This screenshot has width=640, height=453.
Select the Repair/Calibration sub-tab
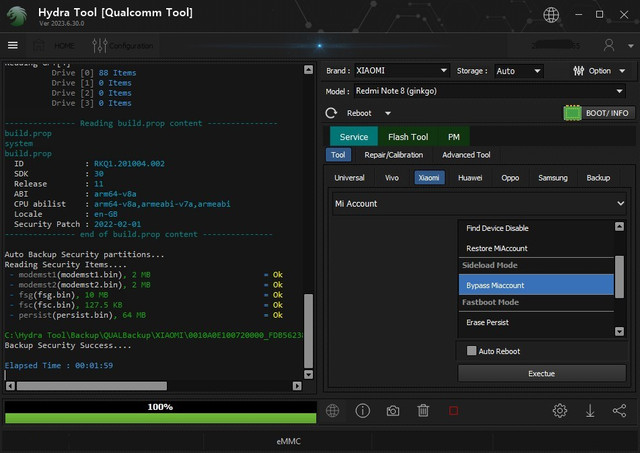pyautogui.click(x=393, y=155)
